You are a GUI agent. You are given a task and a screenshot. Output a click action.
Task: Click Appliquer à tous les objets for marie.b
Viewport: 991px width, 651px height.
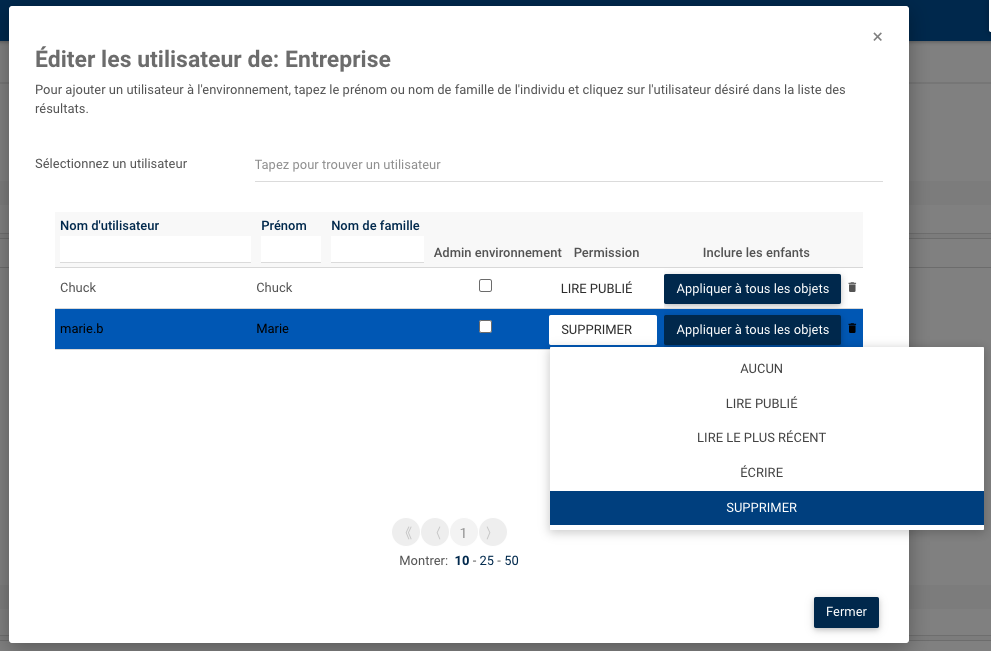pos(752,330)
